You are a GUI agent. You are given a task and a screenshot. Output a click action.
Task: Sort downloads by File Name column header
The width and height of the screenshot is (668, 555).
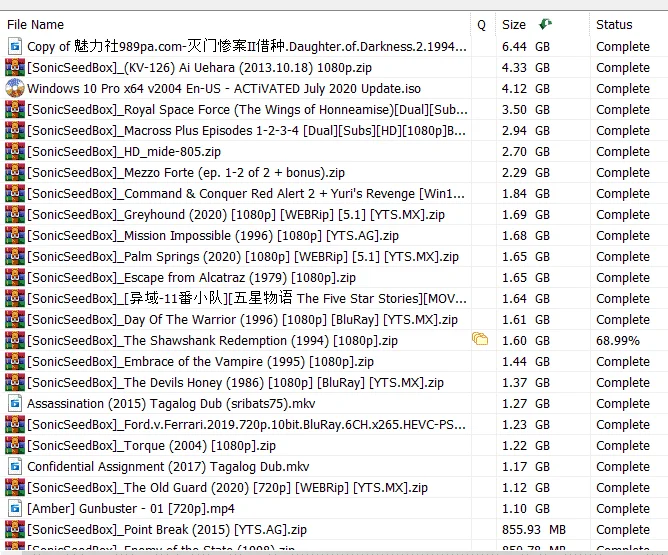click(35, 25)
